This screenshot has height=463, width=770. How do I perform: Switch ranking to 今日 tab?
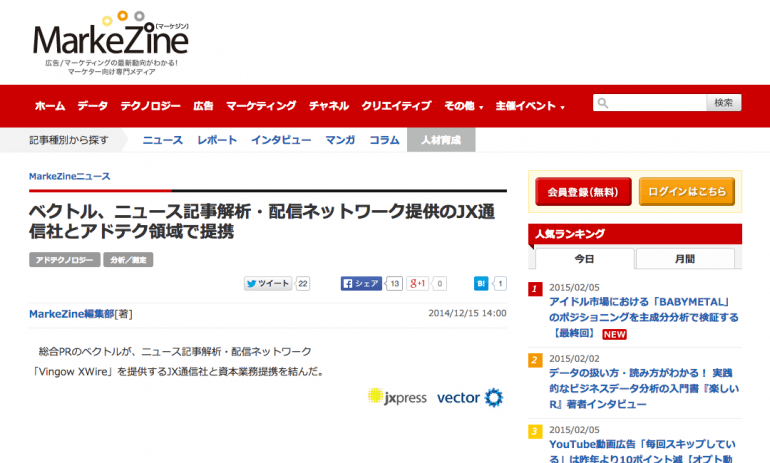(584, 259)
